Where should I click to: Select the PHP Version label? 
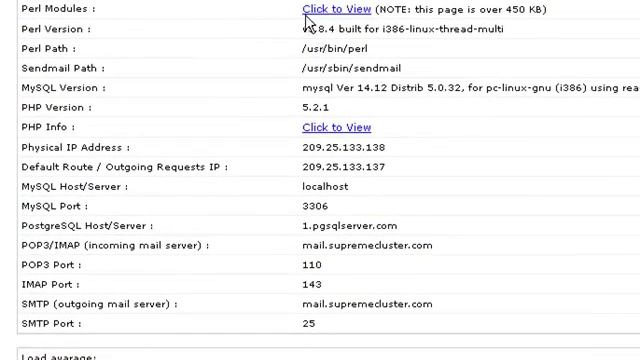pos(56,108)
